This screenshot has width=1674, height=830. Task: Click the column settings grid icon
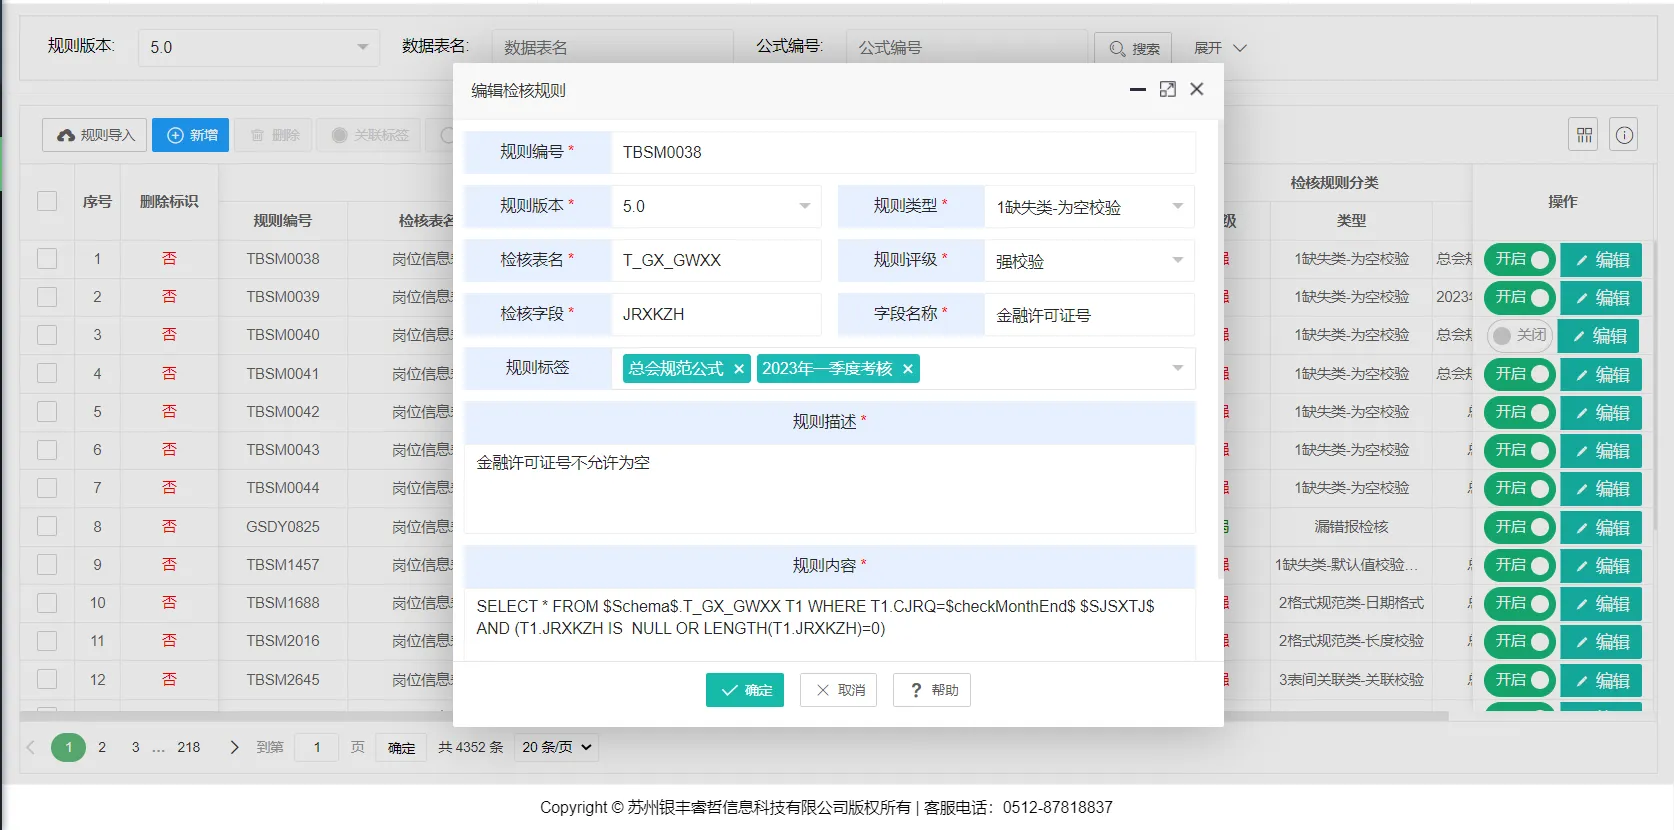(x=1584, y=135)
